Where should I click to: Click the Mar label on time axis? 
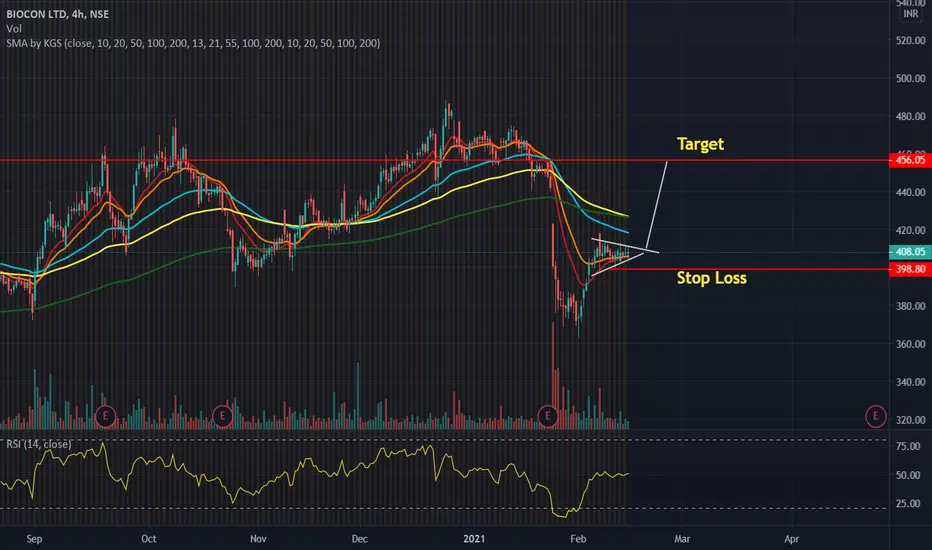[x=682, y=539]
